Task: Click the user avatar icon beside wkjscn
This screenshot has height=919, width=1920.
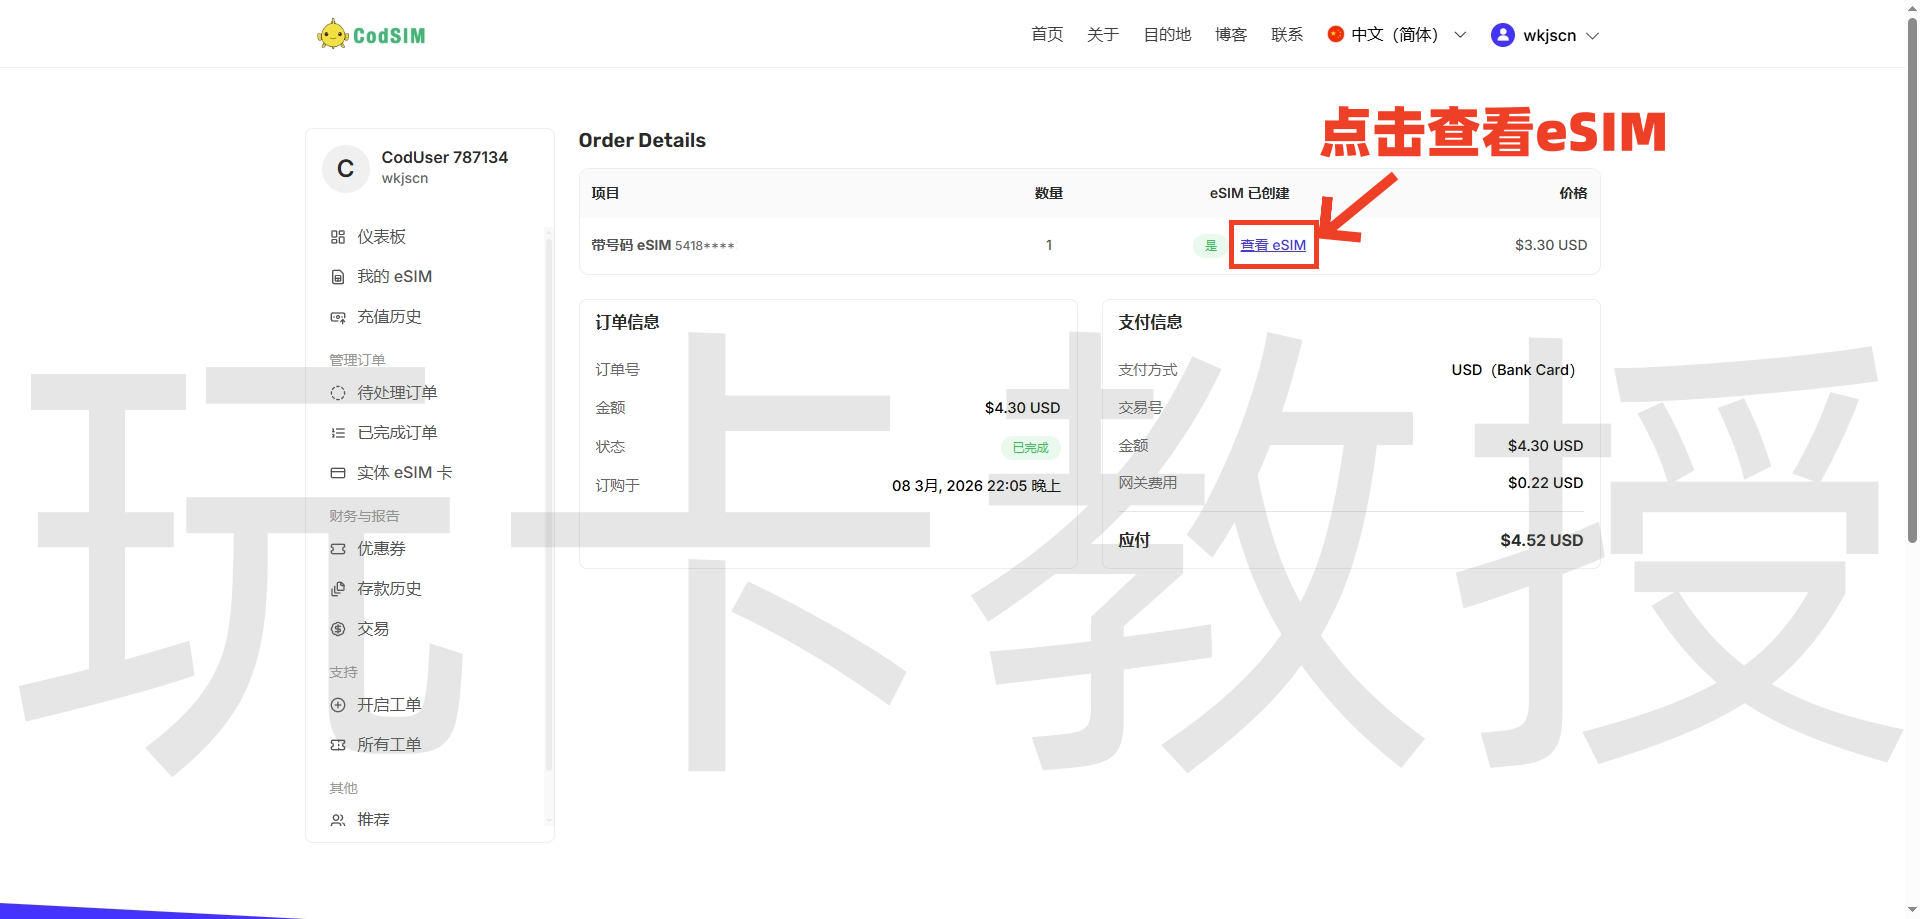Action: click(x=1503, y=34)
